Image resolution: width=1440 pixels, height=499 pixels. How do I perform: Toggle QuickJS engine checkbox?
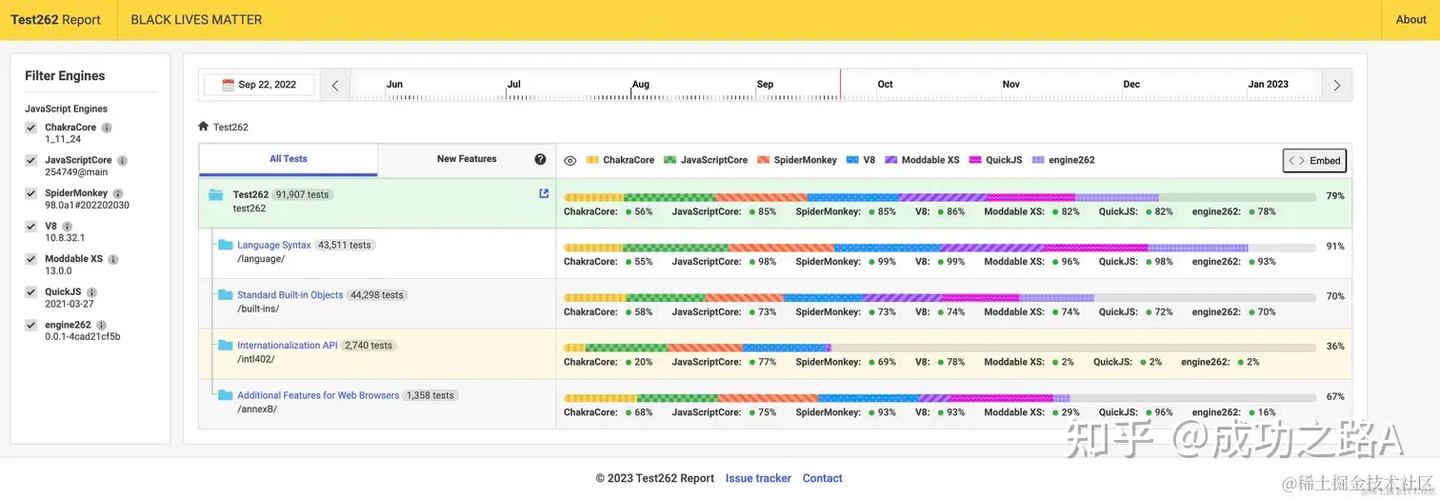click(x=31, y=292)
